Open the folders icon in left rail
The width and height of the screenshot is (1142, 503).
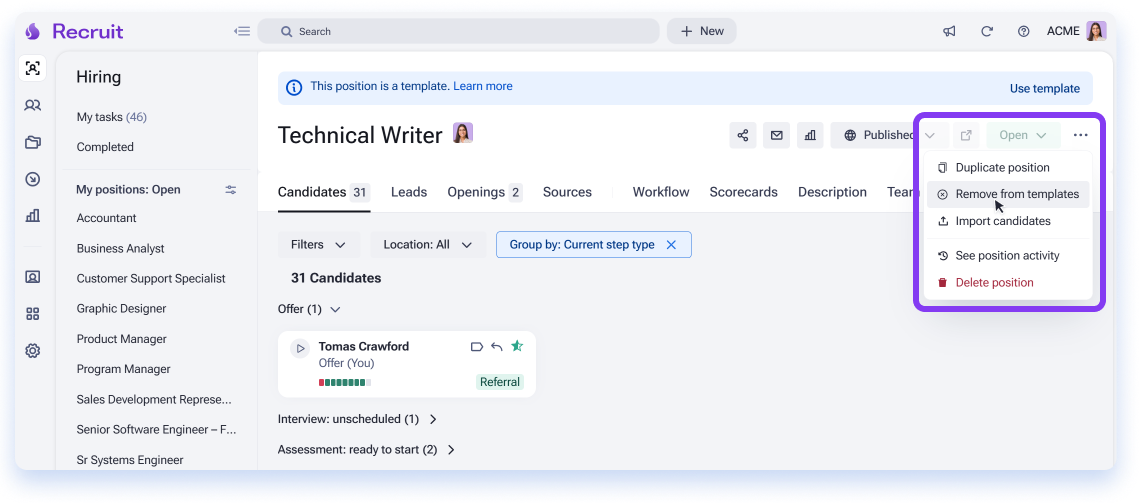click(x=32, y=142)
